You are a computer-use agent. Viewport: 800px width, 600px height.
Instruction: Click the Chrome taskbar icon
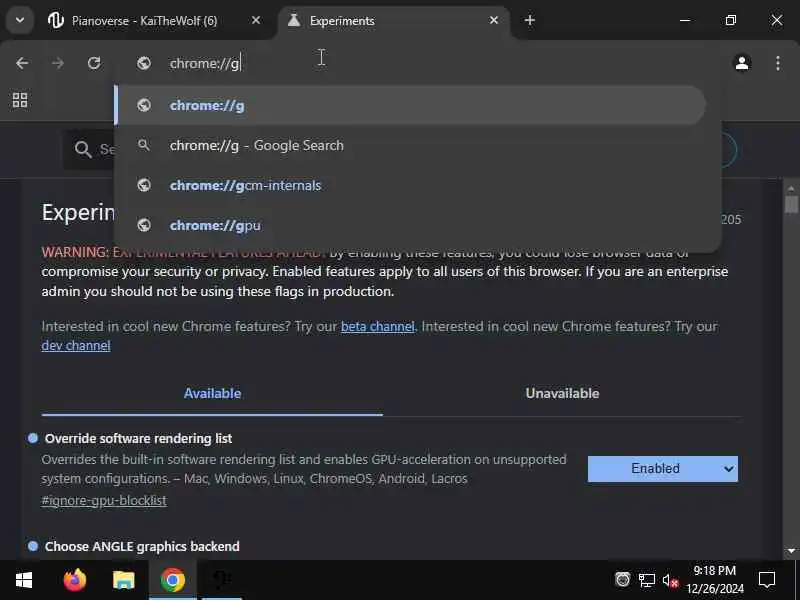tap(172, 580)
